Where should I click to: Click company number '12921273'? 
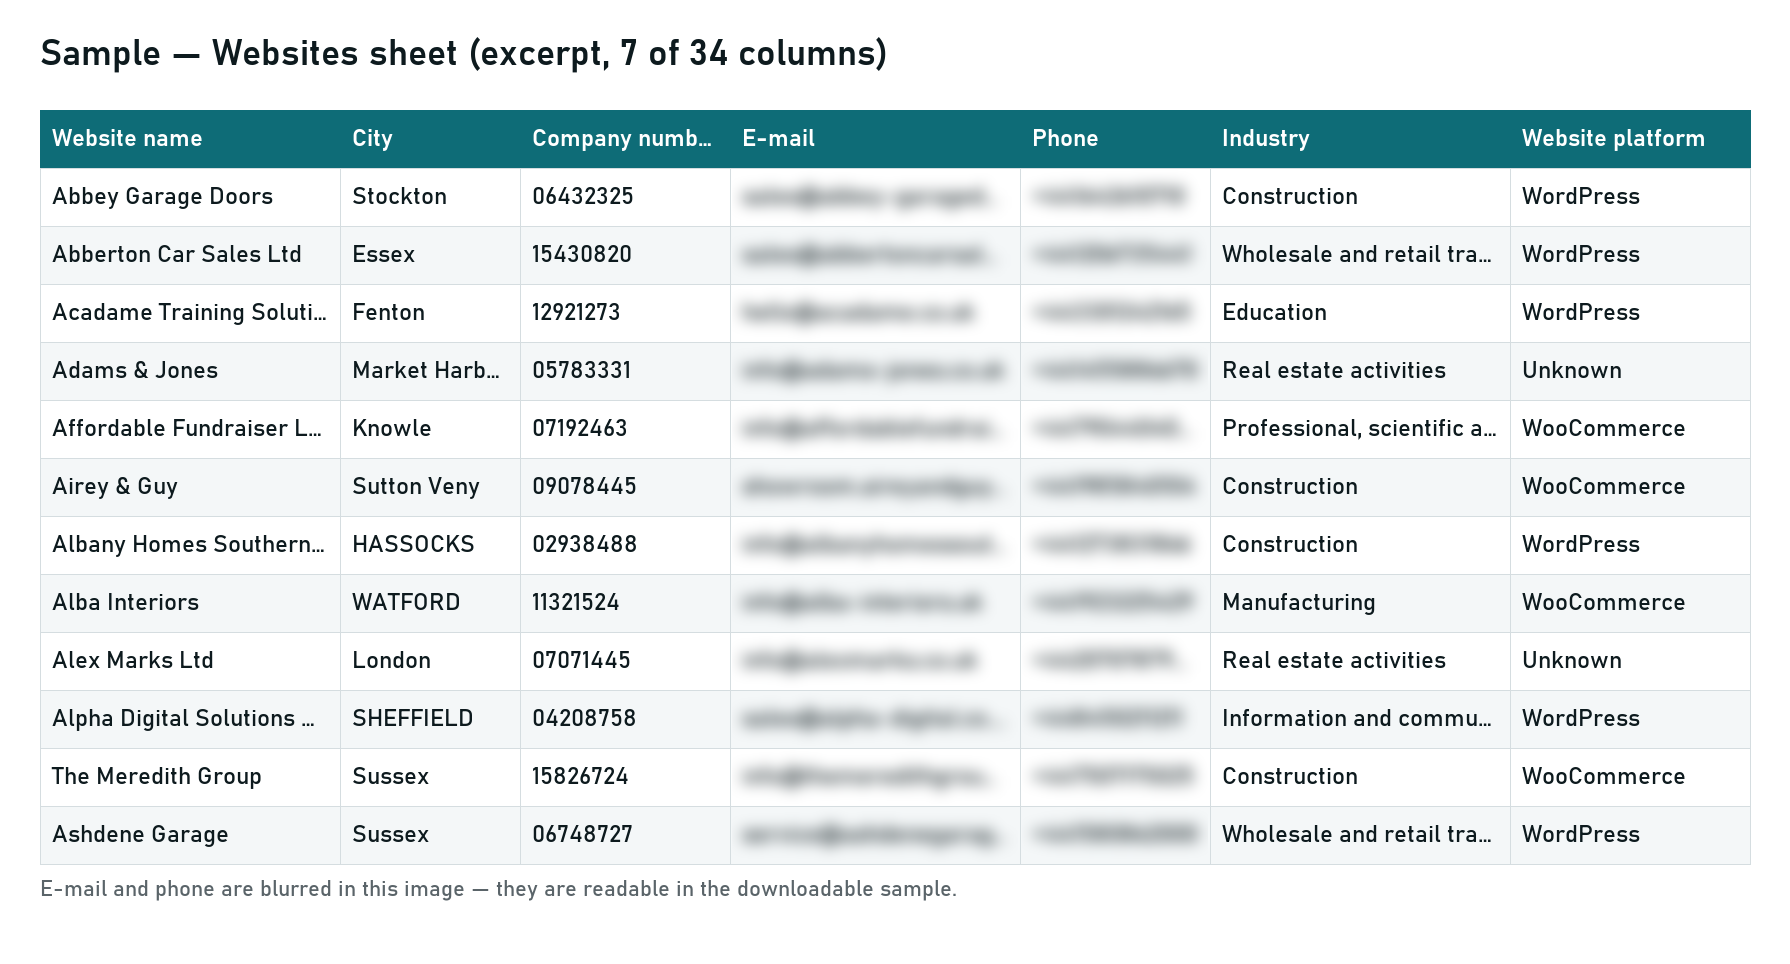click(x=625, y=313)
